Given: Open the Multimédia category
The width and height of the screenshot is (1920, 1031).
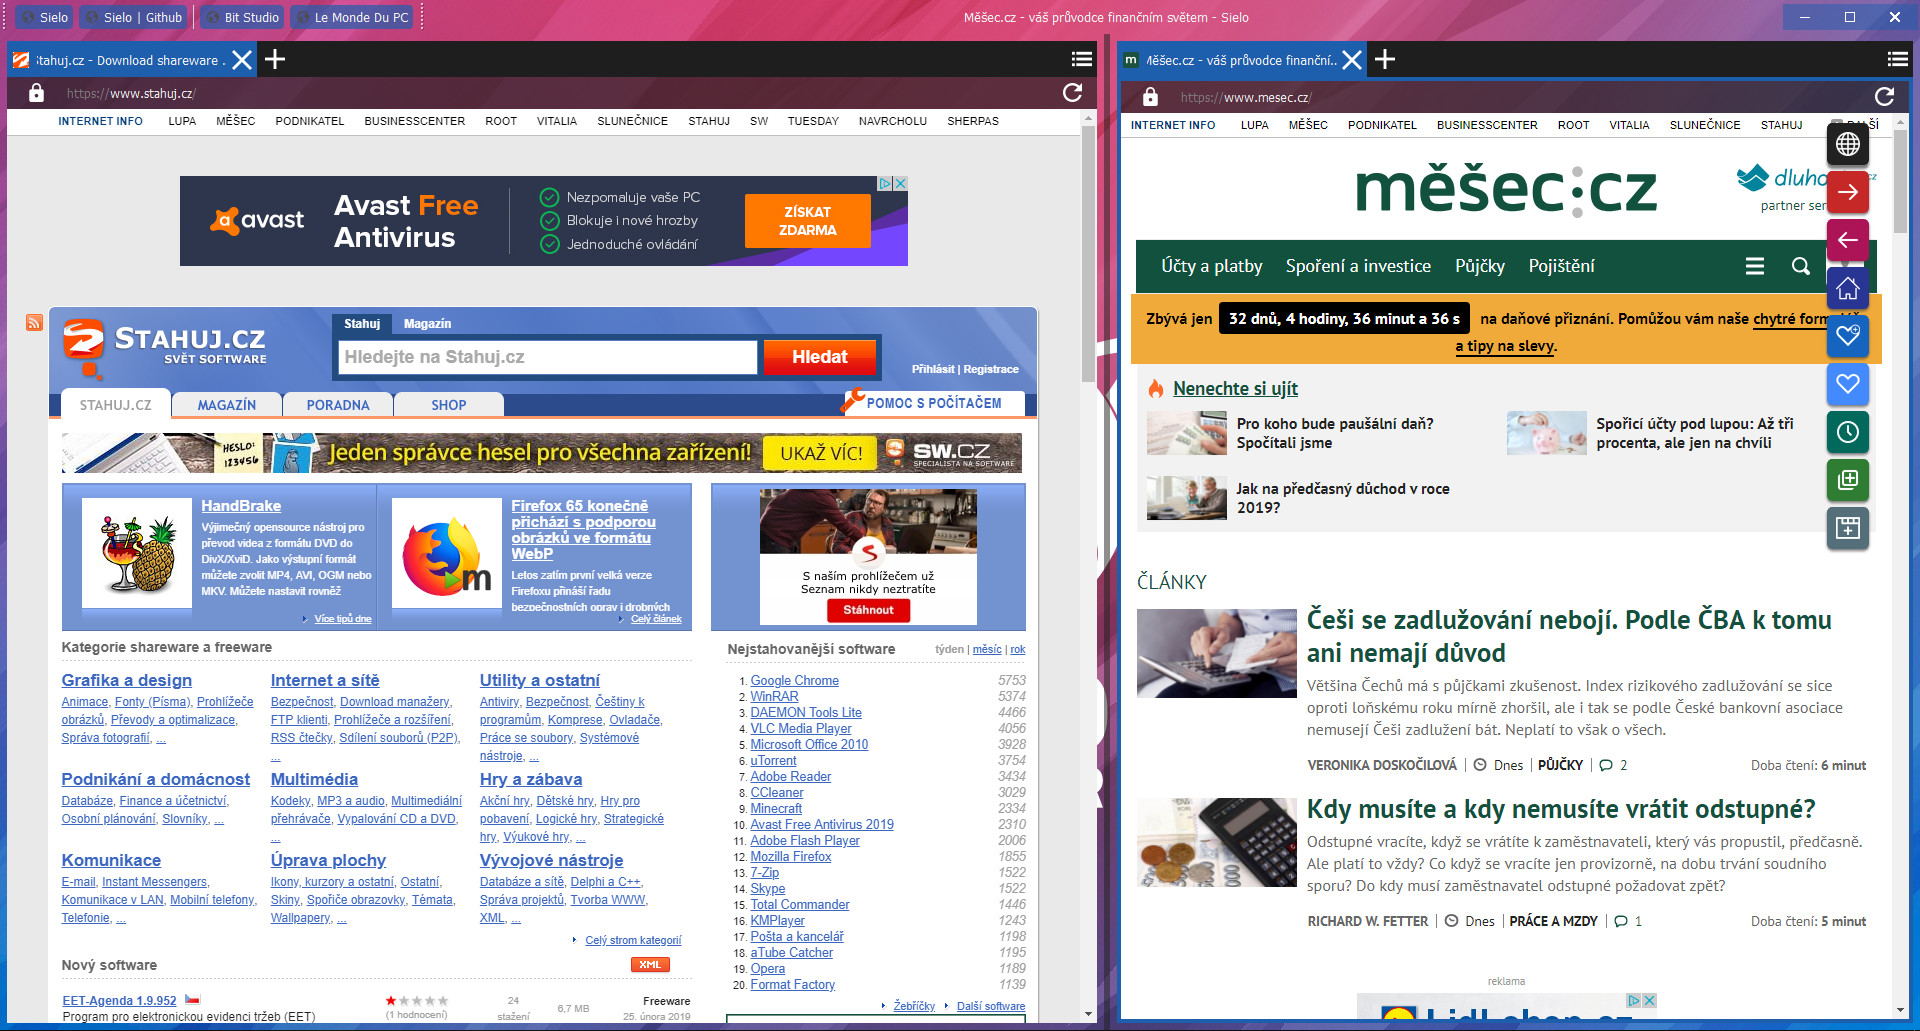Looking at the screenshot, I should click(x=314, y=779).
